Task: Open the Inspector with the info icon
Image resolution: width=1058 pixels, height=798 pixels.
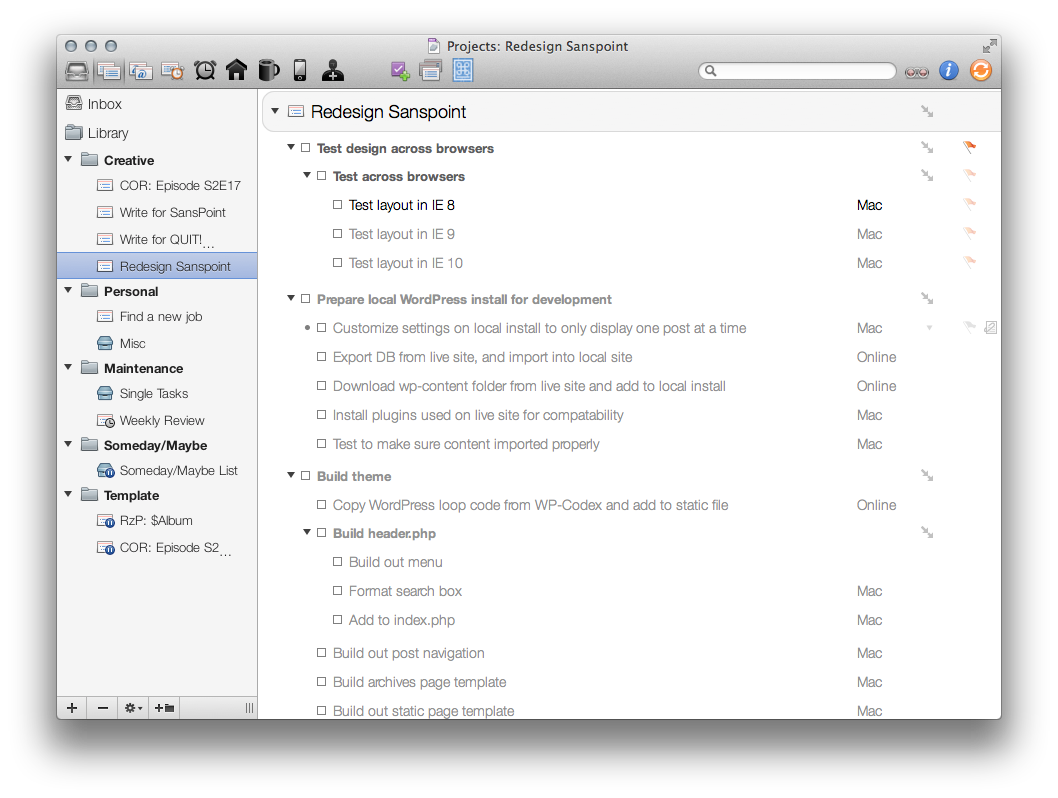Action: click(948, 70)
